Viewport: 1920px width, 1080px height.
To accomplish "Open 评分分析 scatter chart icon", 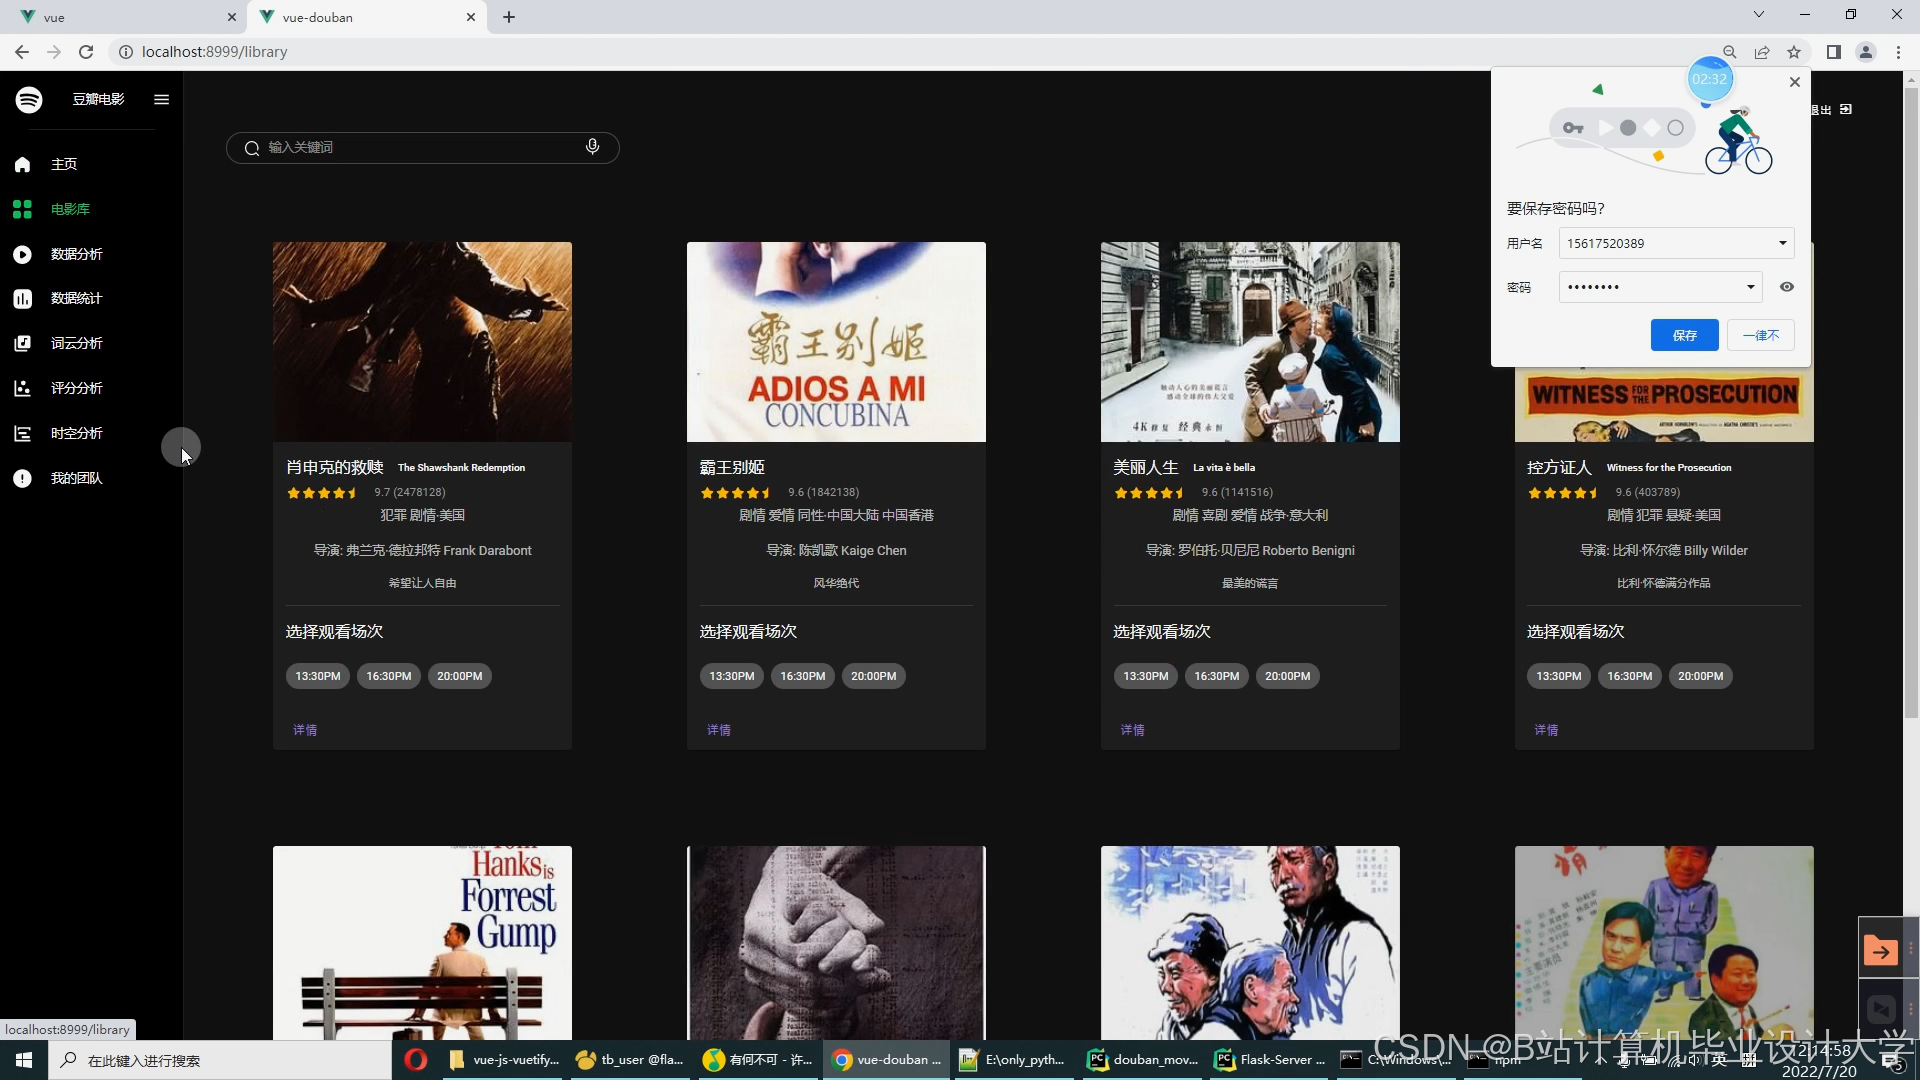I will pyautogui.click(x=22, y=388).
